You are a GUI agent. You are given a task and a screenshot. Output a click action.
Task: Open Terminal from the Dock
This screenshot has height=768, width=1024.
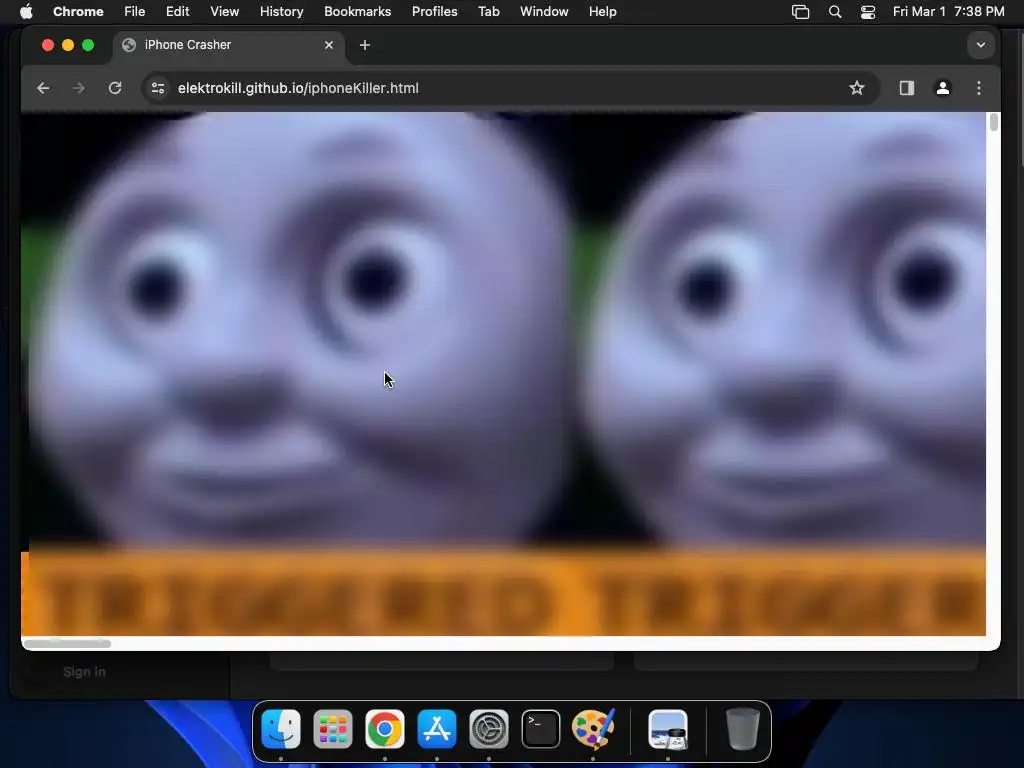click(x=541, y=729)
